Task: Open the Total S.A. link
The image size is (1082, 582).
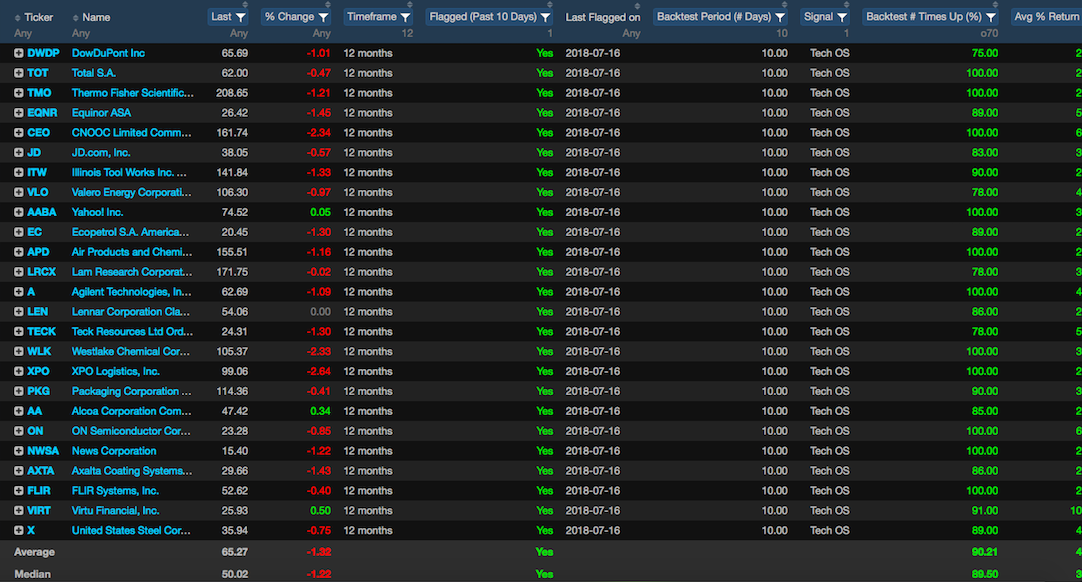Action: 94,73
